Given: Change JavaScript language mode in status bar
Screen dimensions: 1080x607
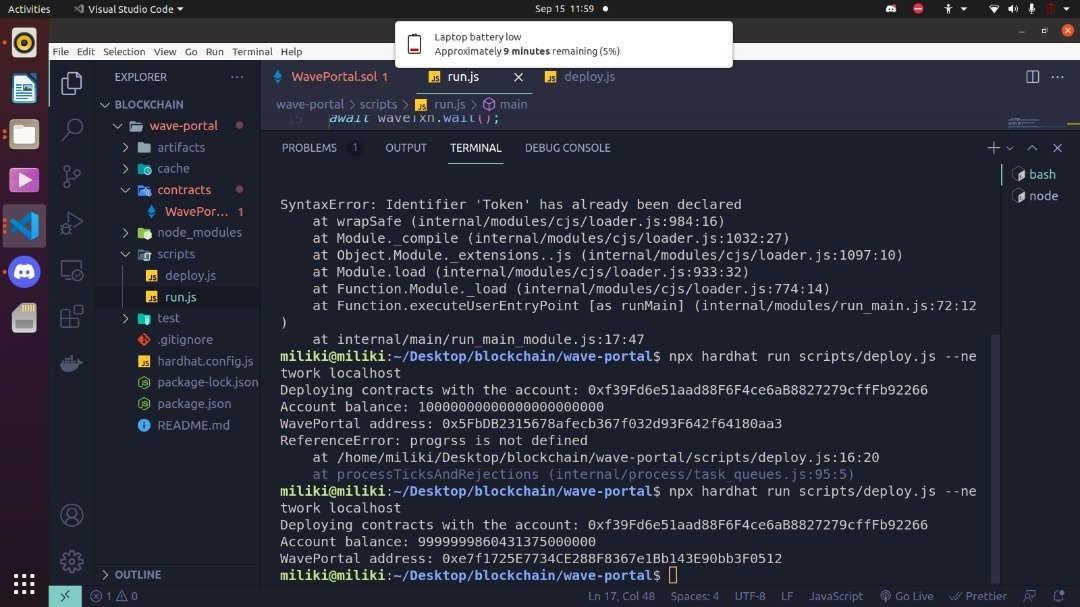Looking at the screenshot, I should coord(835,596).
